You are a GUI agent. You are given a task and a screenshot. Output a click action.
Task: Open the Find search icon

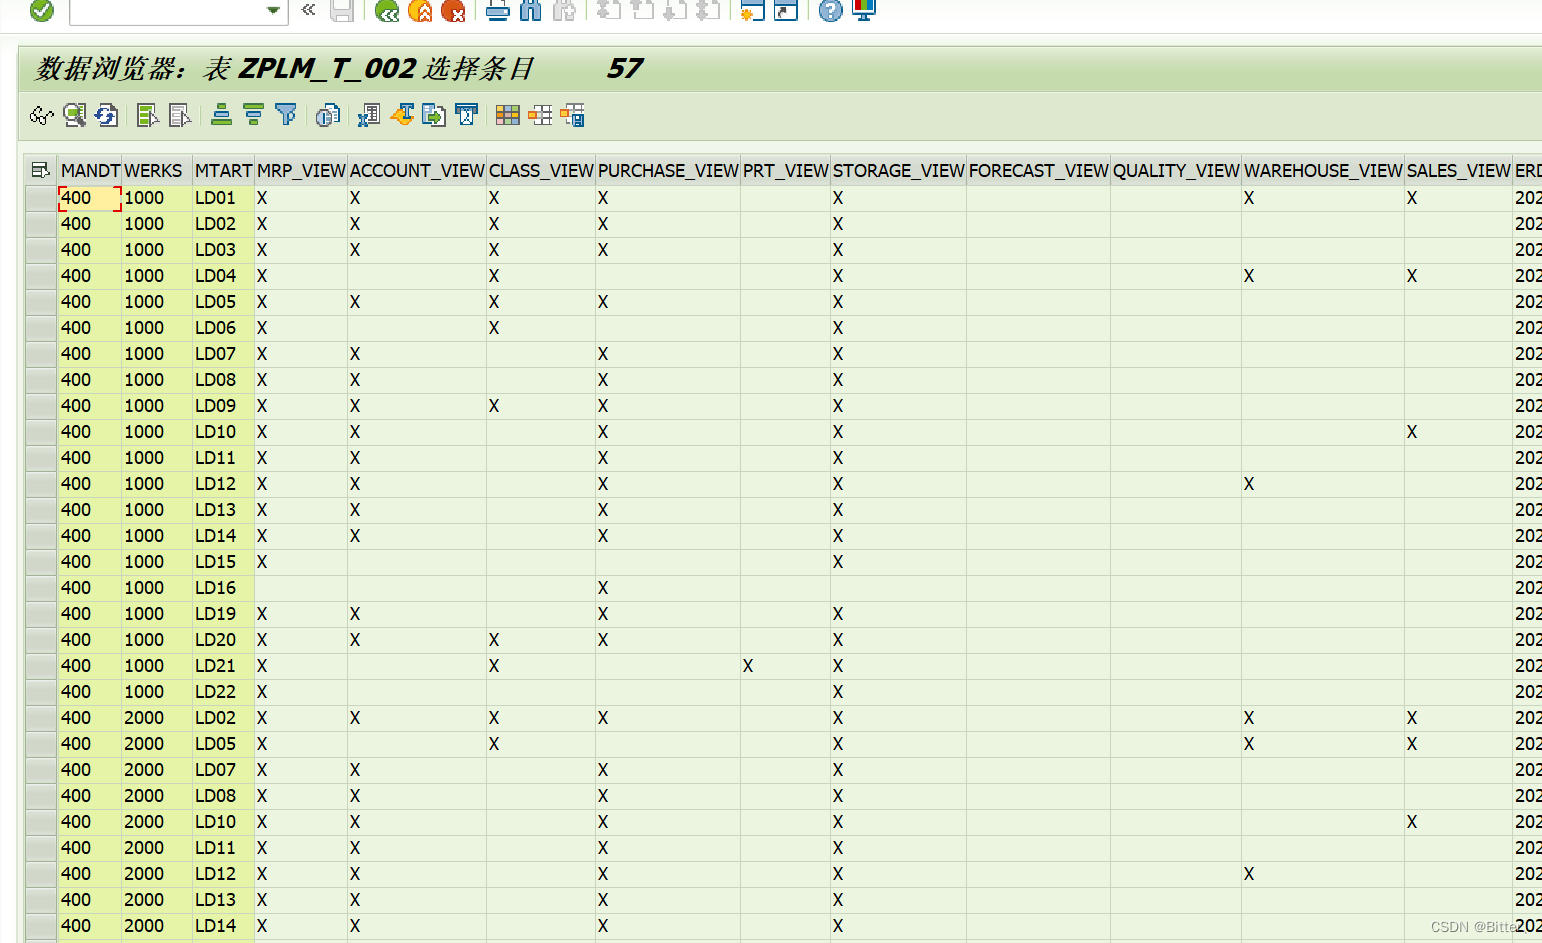tap(529, 12)
